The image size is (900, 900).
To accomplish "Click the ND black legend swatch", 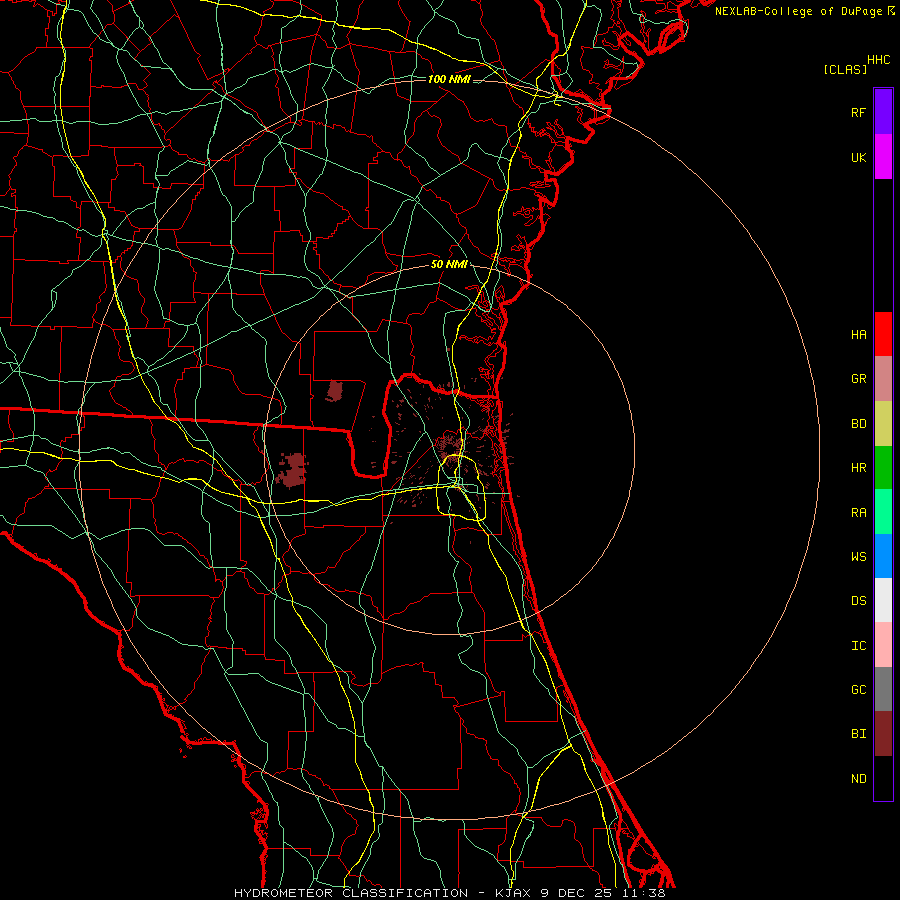I will point(883,778).
